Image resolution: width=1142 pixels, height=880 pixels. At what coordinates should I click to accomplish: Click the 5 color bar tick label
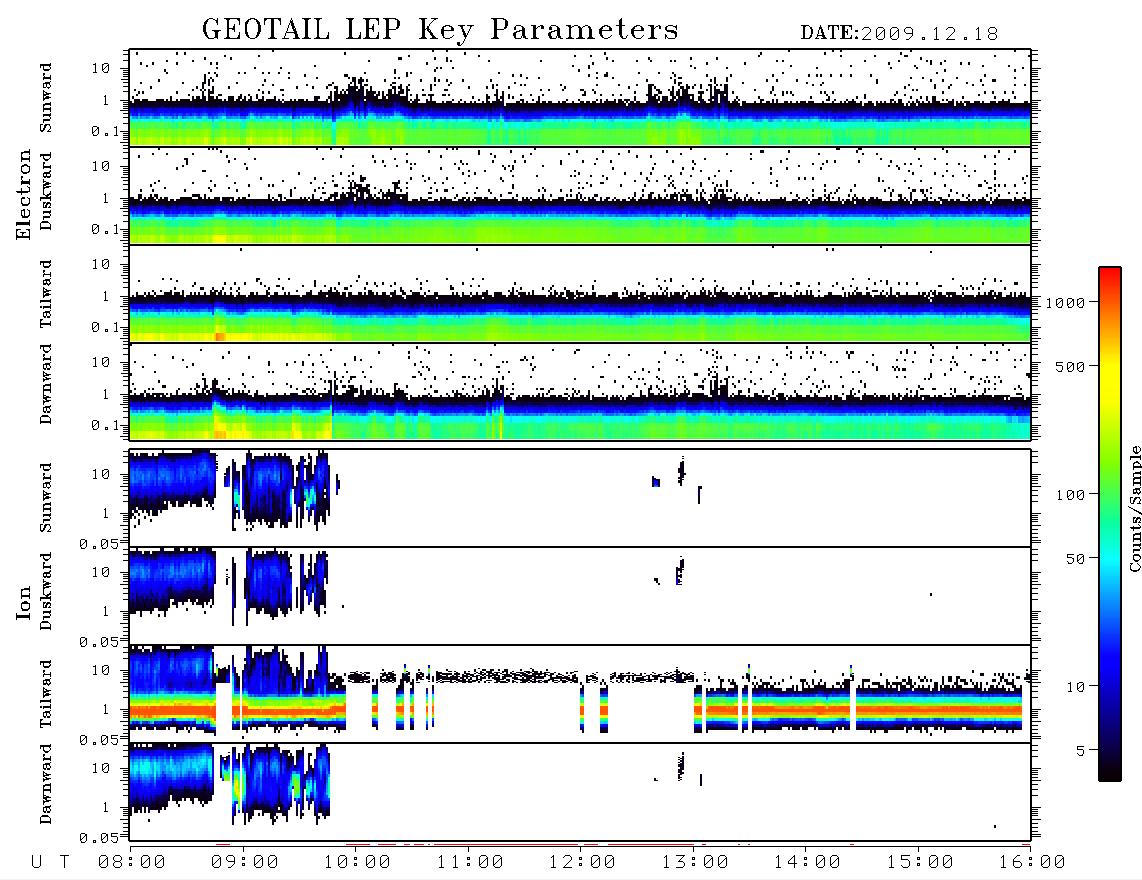1081,750
